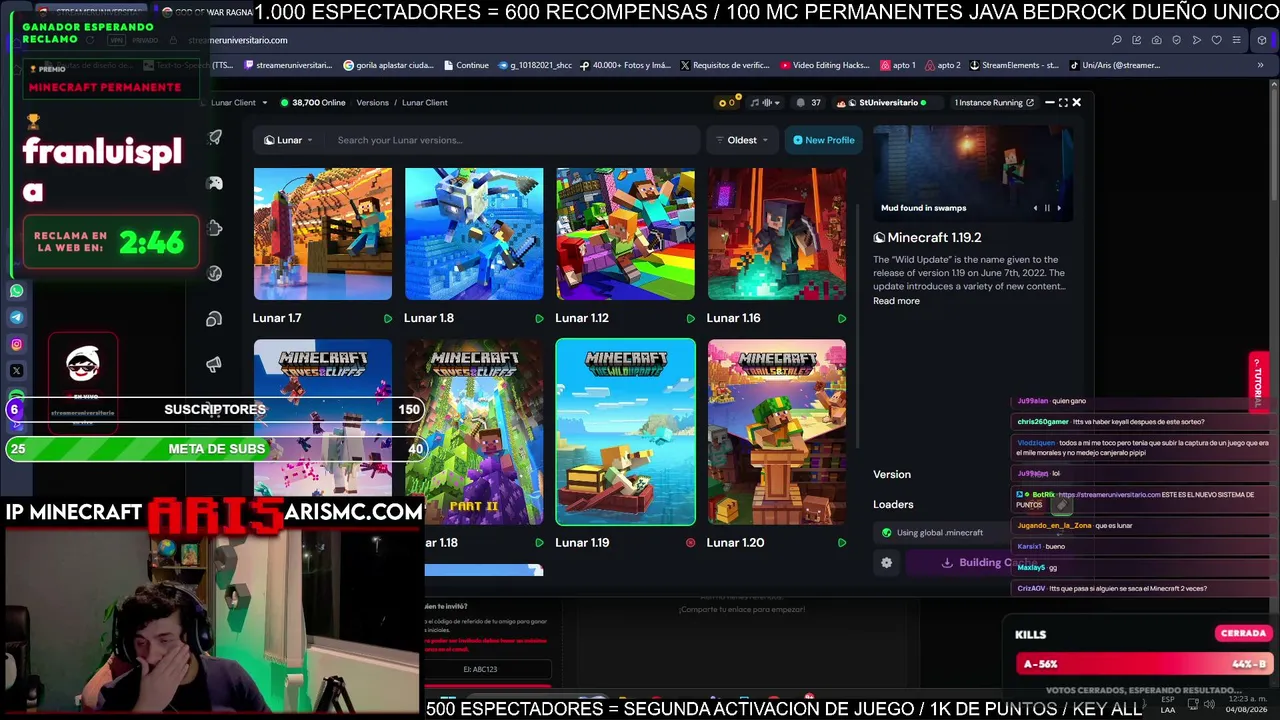Select the Lunar 1.19 Wild Update thumbnail
Viewport: 1280px width, 720px height.
(625, 432)
